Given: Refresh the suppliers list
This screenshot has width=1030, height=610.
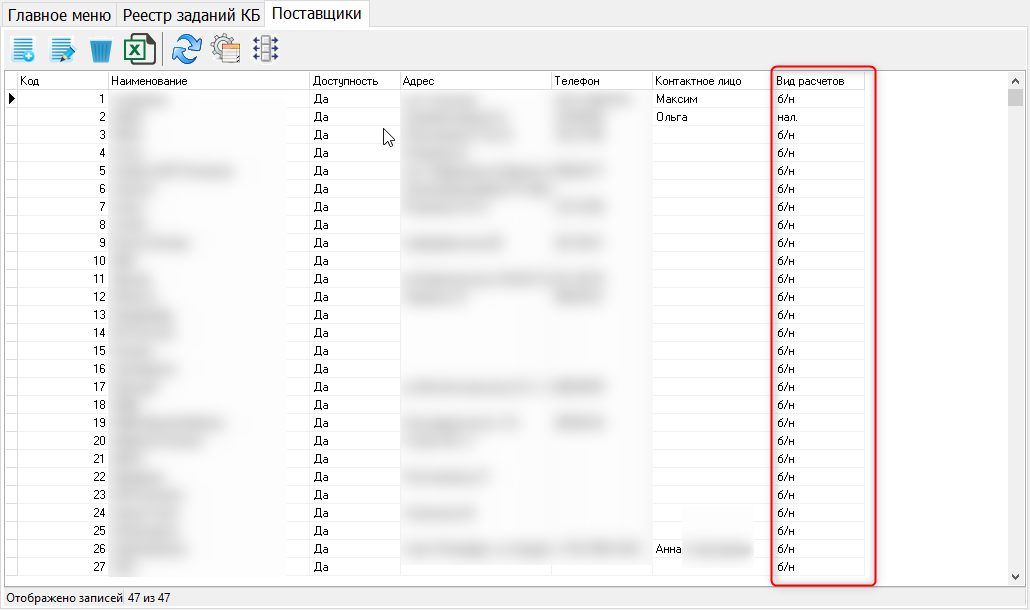Looking at the screenshot, I should [186, 49].
